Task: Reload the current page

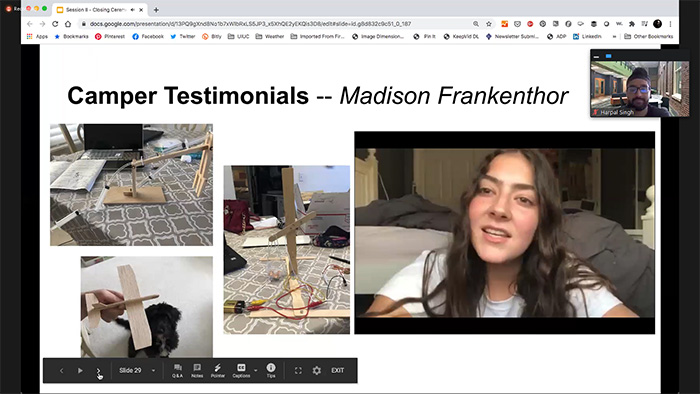Action: [55, 24]
